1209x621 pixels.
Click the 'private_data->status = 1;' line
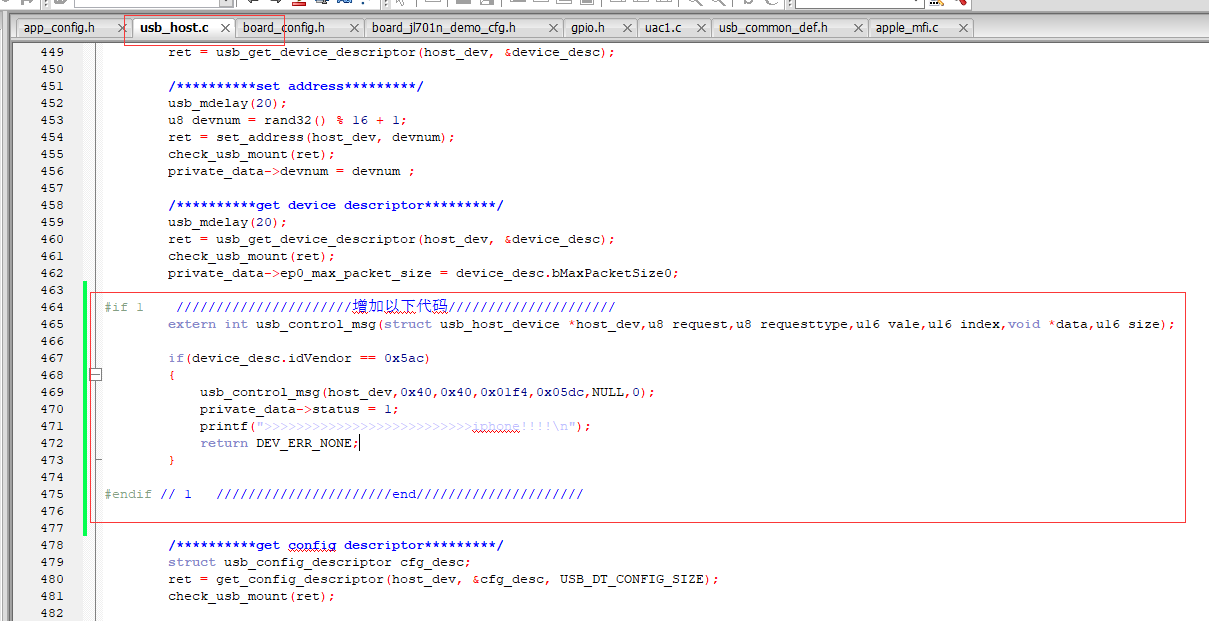pos(300,409)
